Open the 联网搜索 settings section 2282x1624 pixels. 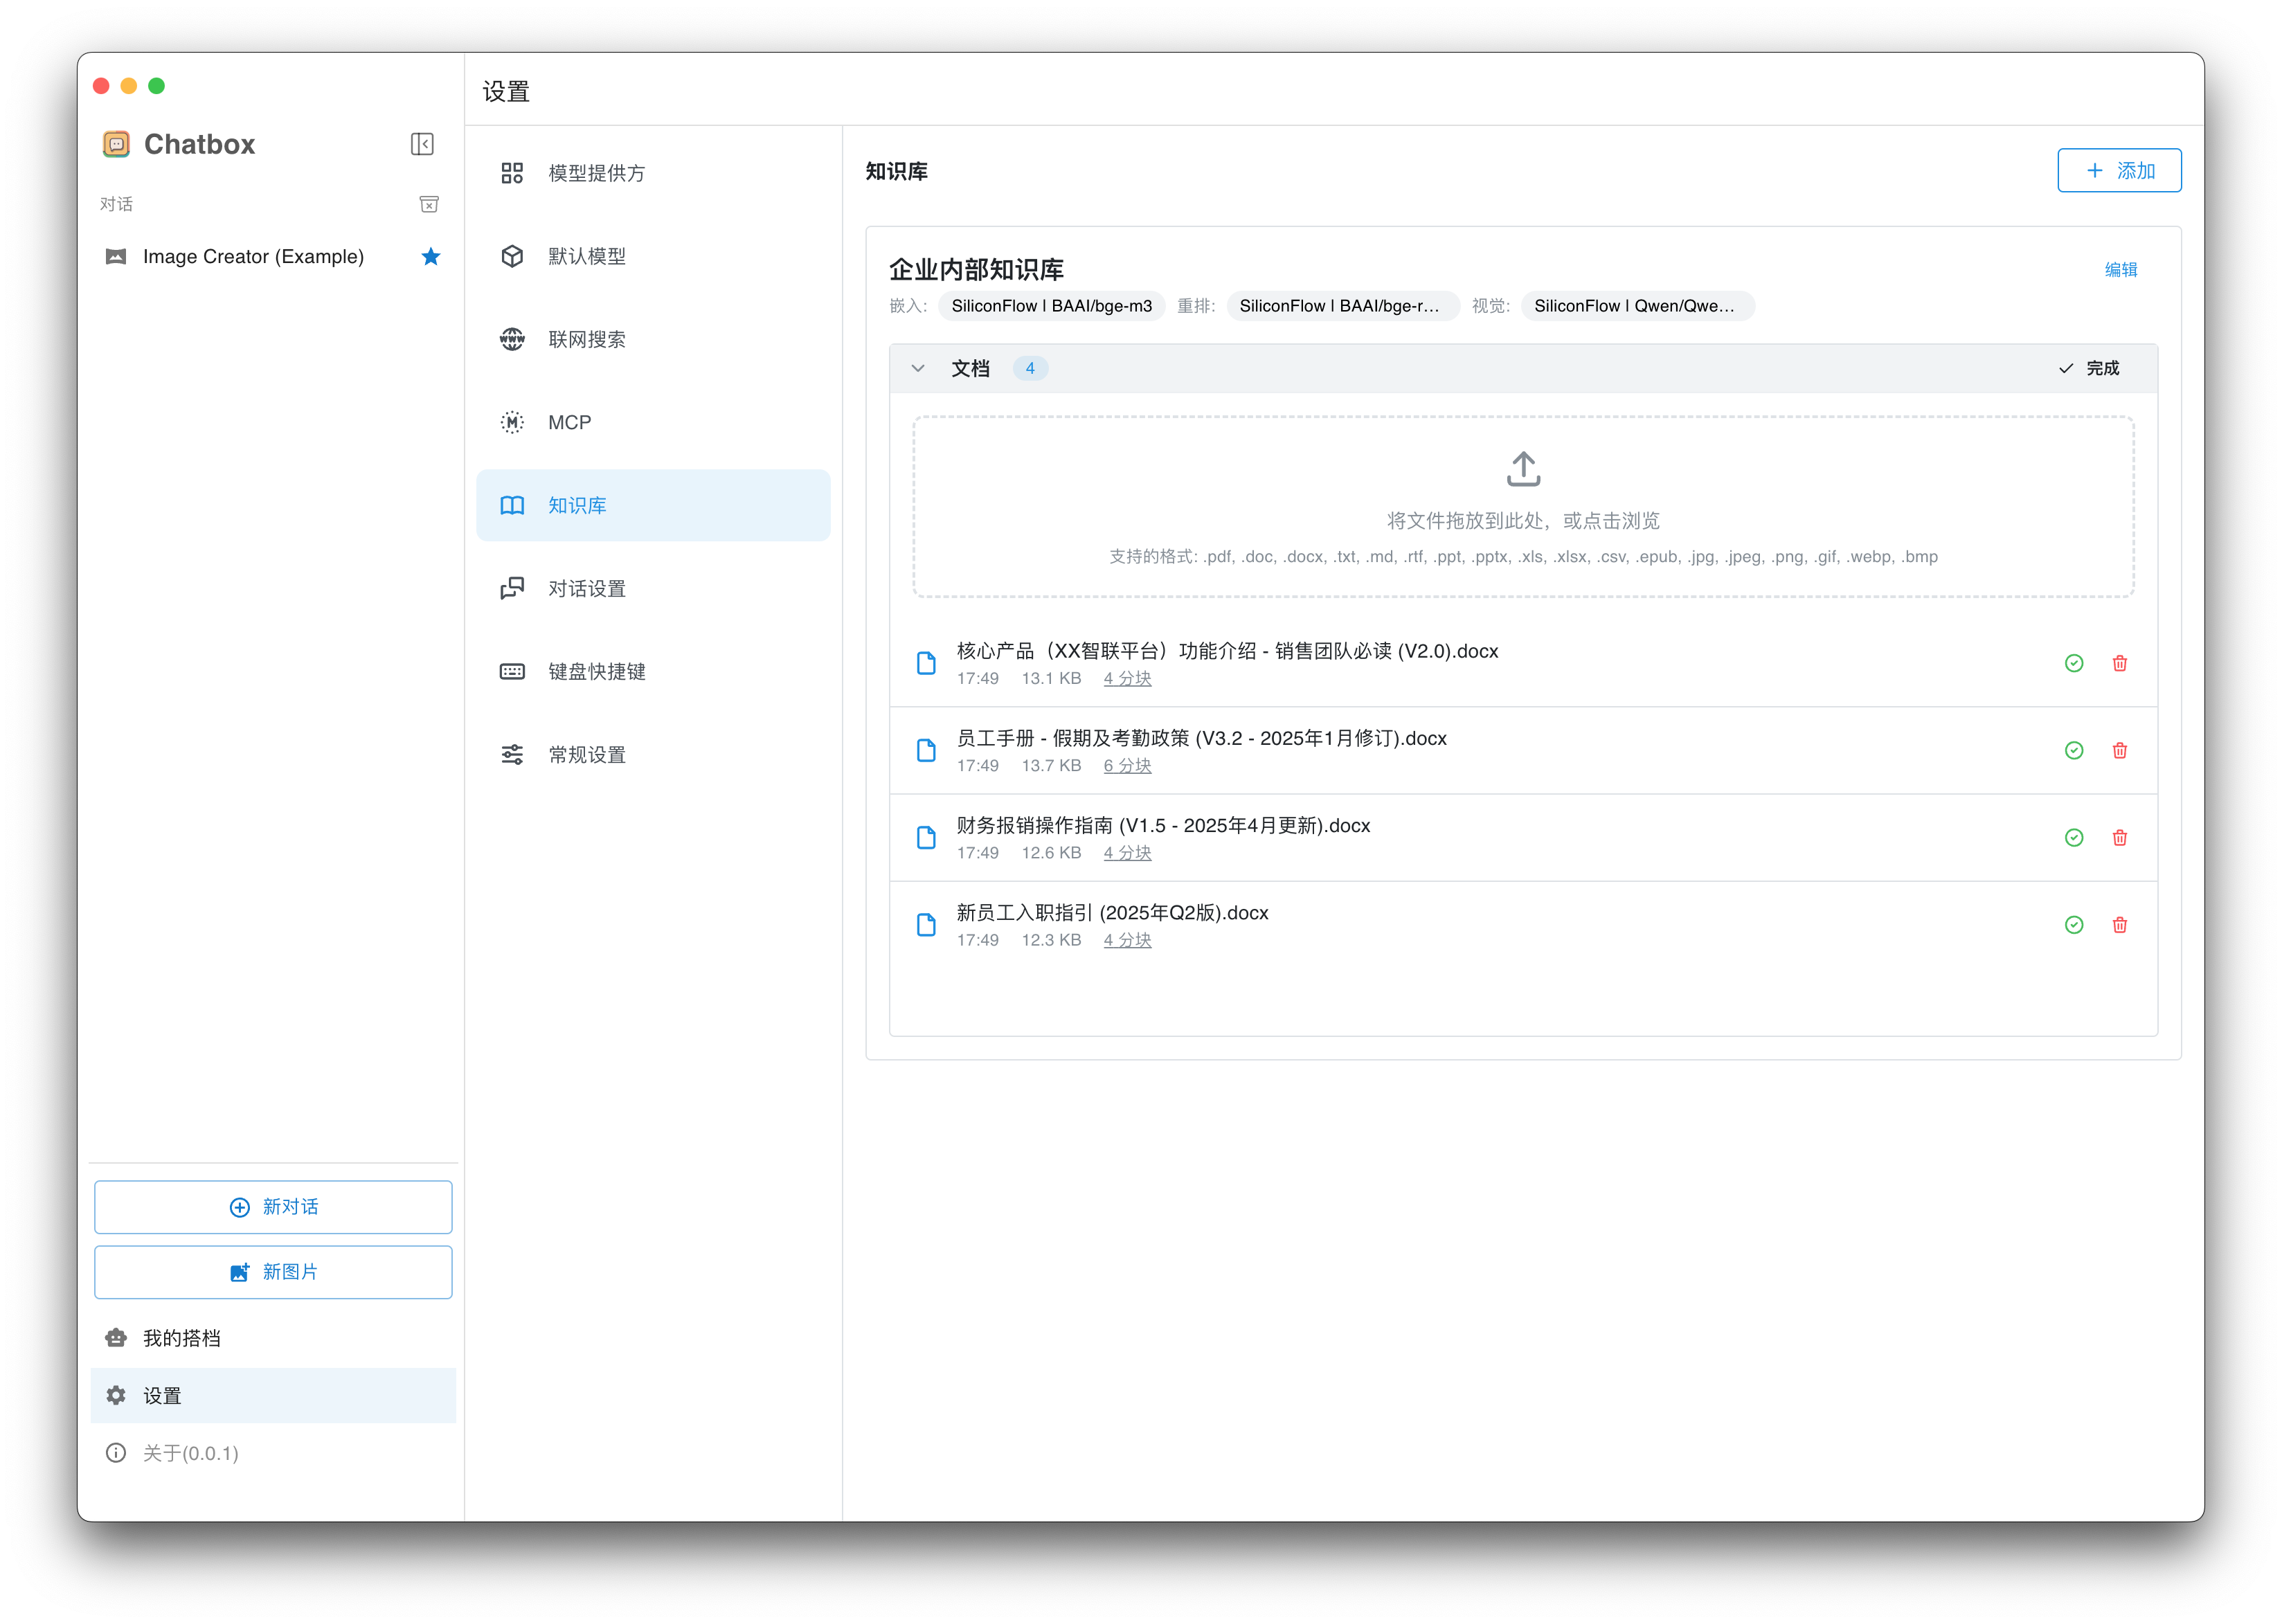[x=587, y=339]
